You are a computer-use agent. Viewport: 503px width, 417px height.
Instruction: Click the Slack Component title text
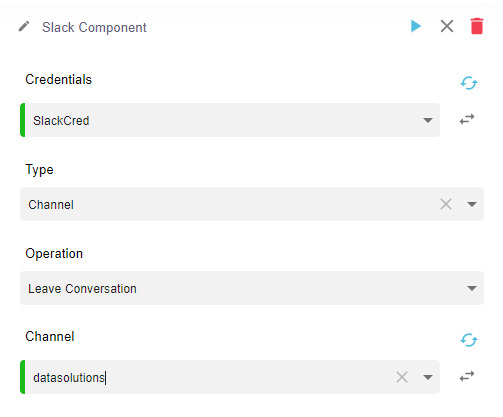(x=94, y=27)
